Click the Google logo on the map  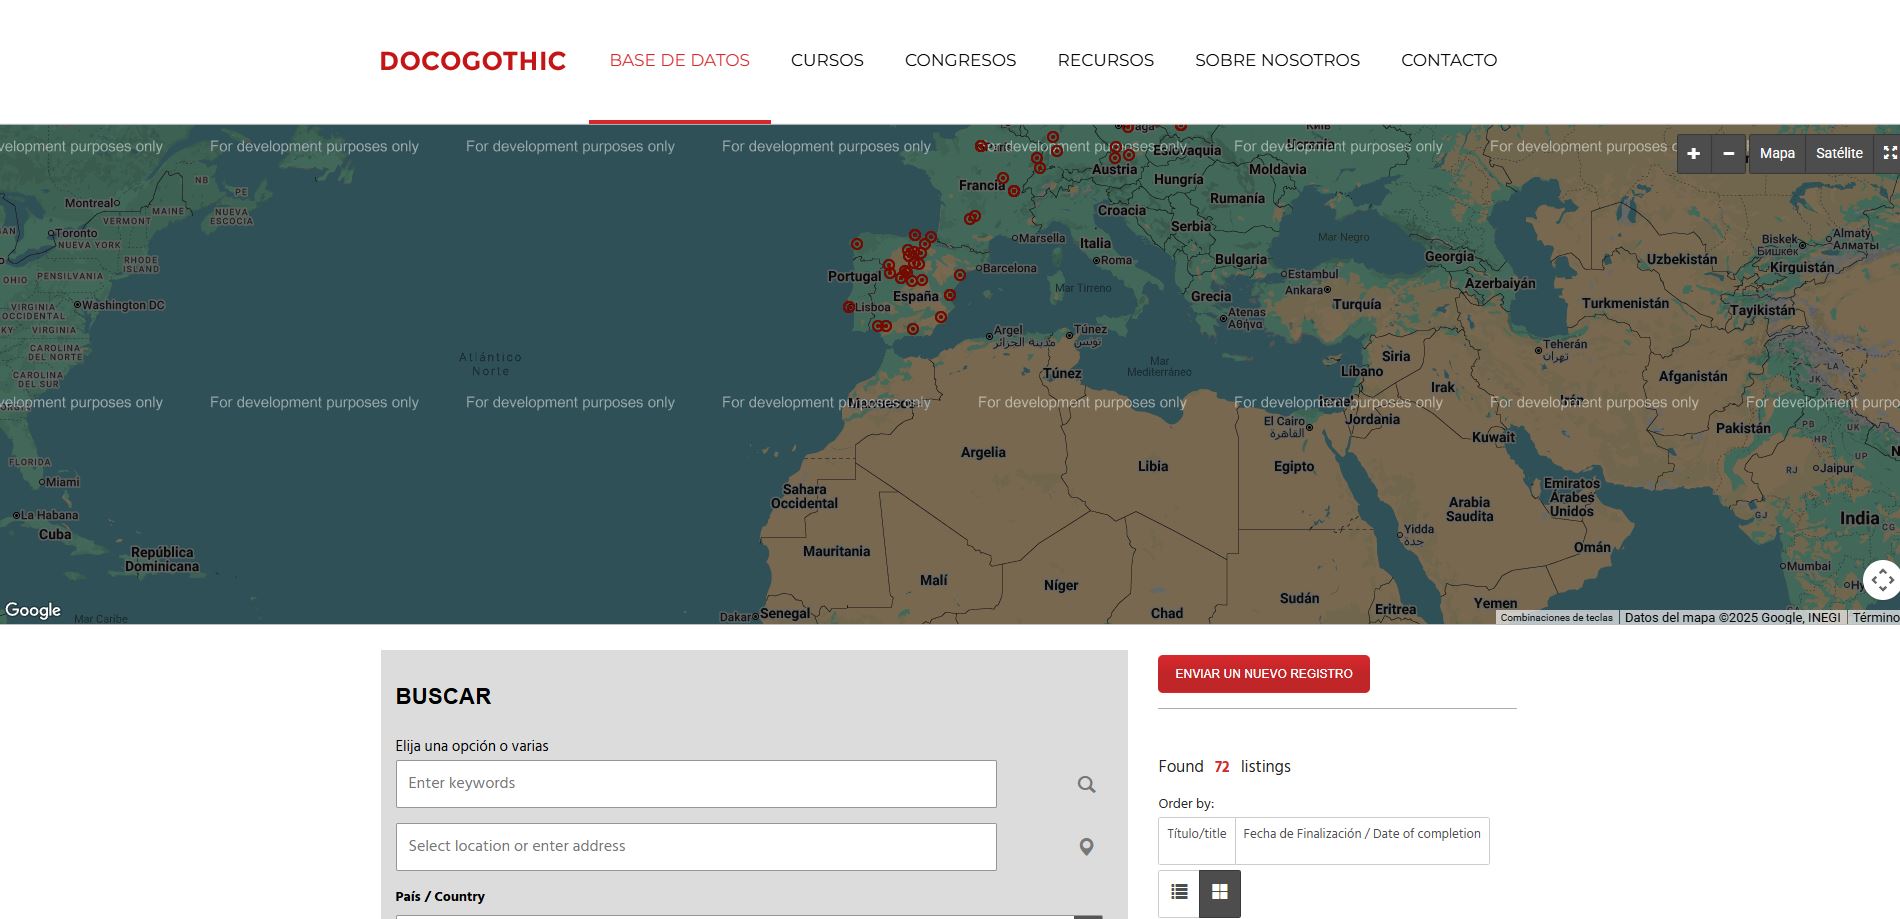33,610
